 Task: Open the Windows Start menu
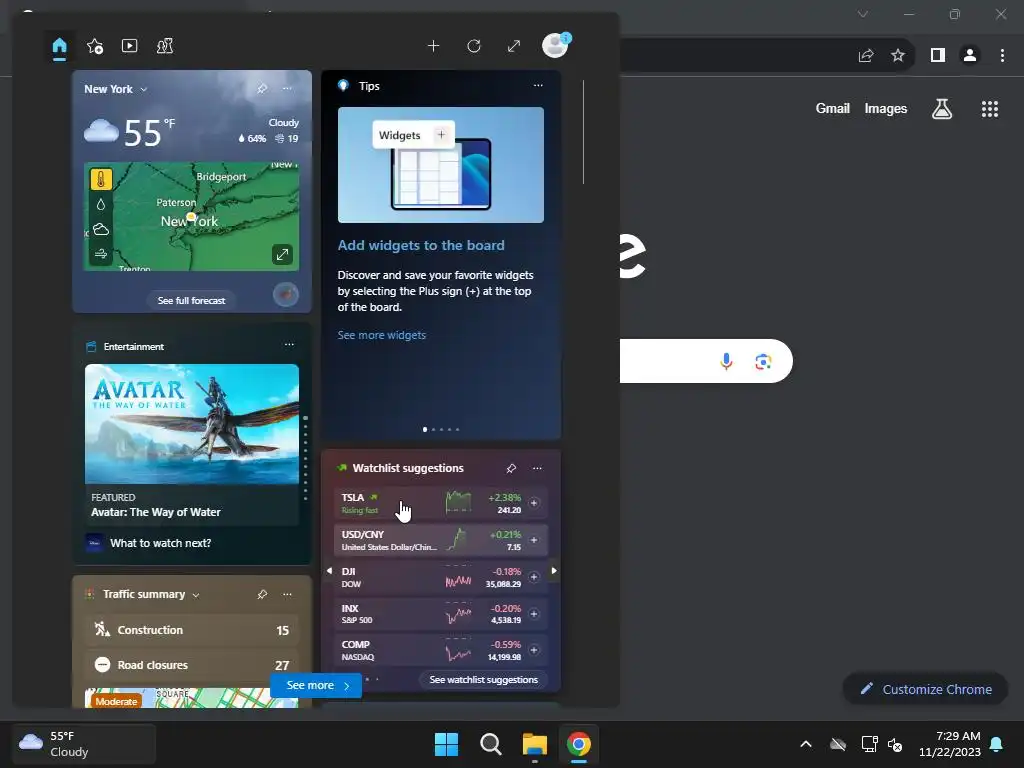447,744
